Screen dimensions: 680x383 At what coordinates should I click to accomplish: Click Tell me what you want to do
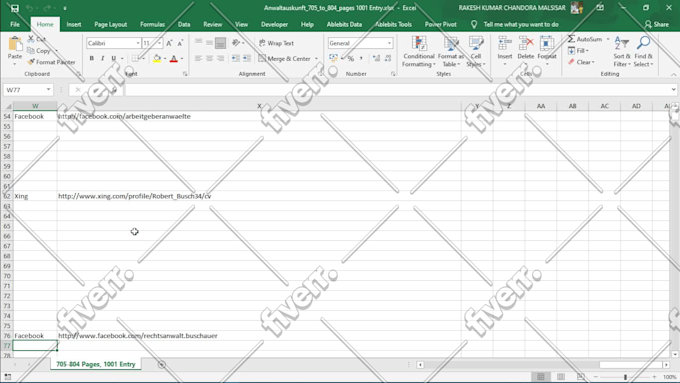pos(521,24)
